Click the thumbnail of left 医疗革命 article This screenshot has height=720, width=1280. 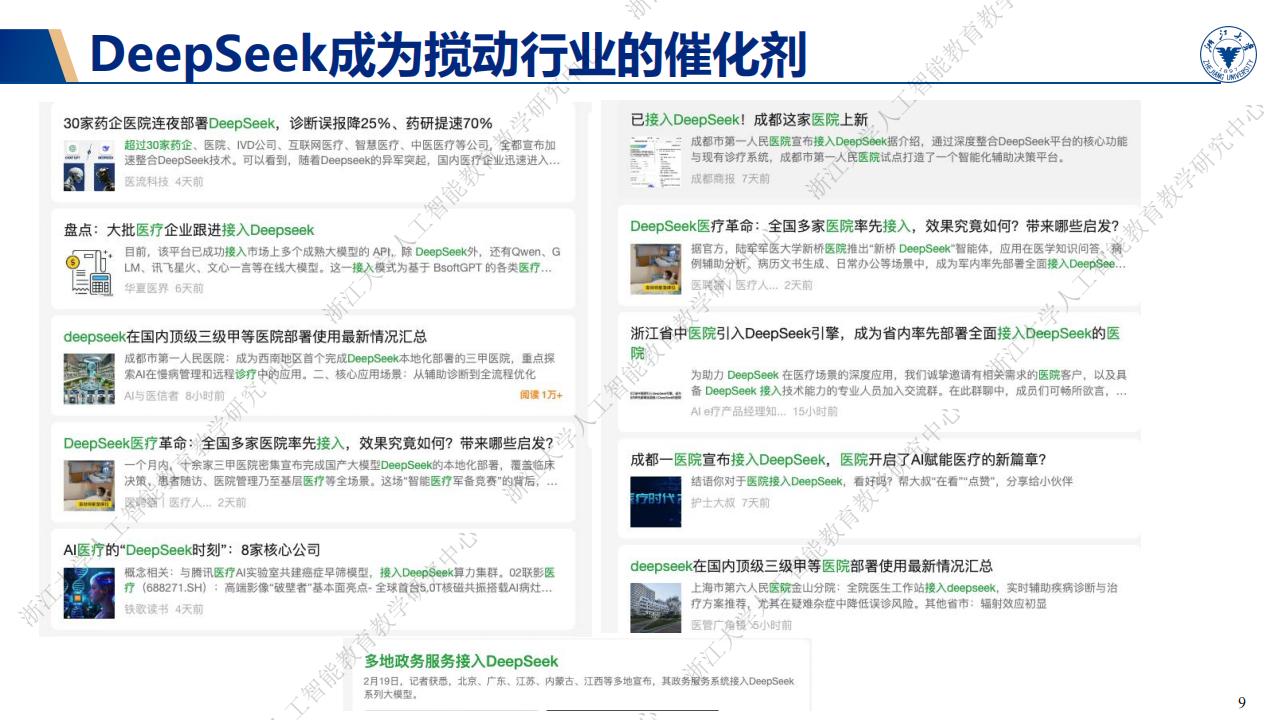click(89, 485)
